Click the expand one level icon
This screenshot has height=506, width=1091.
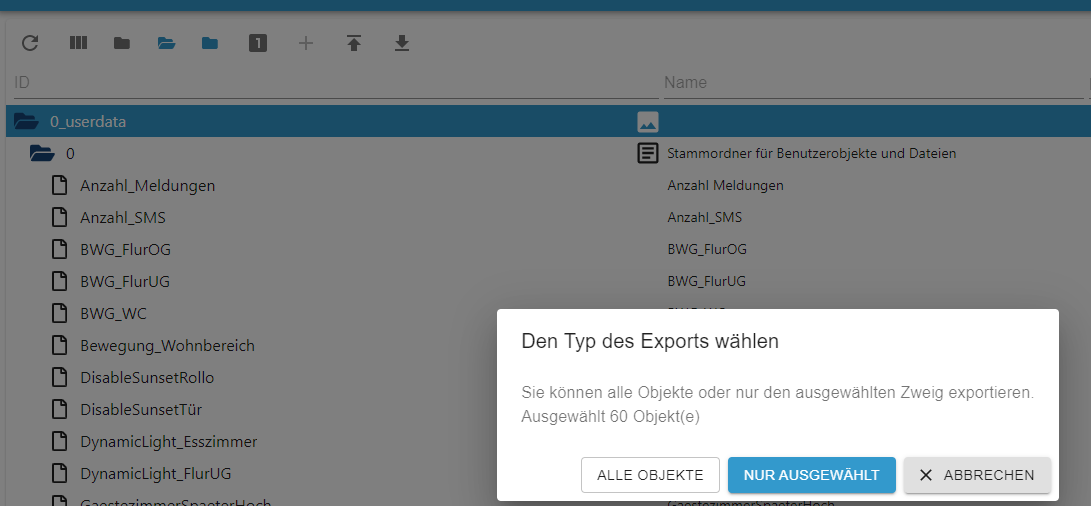coord(258,44)
